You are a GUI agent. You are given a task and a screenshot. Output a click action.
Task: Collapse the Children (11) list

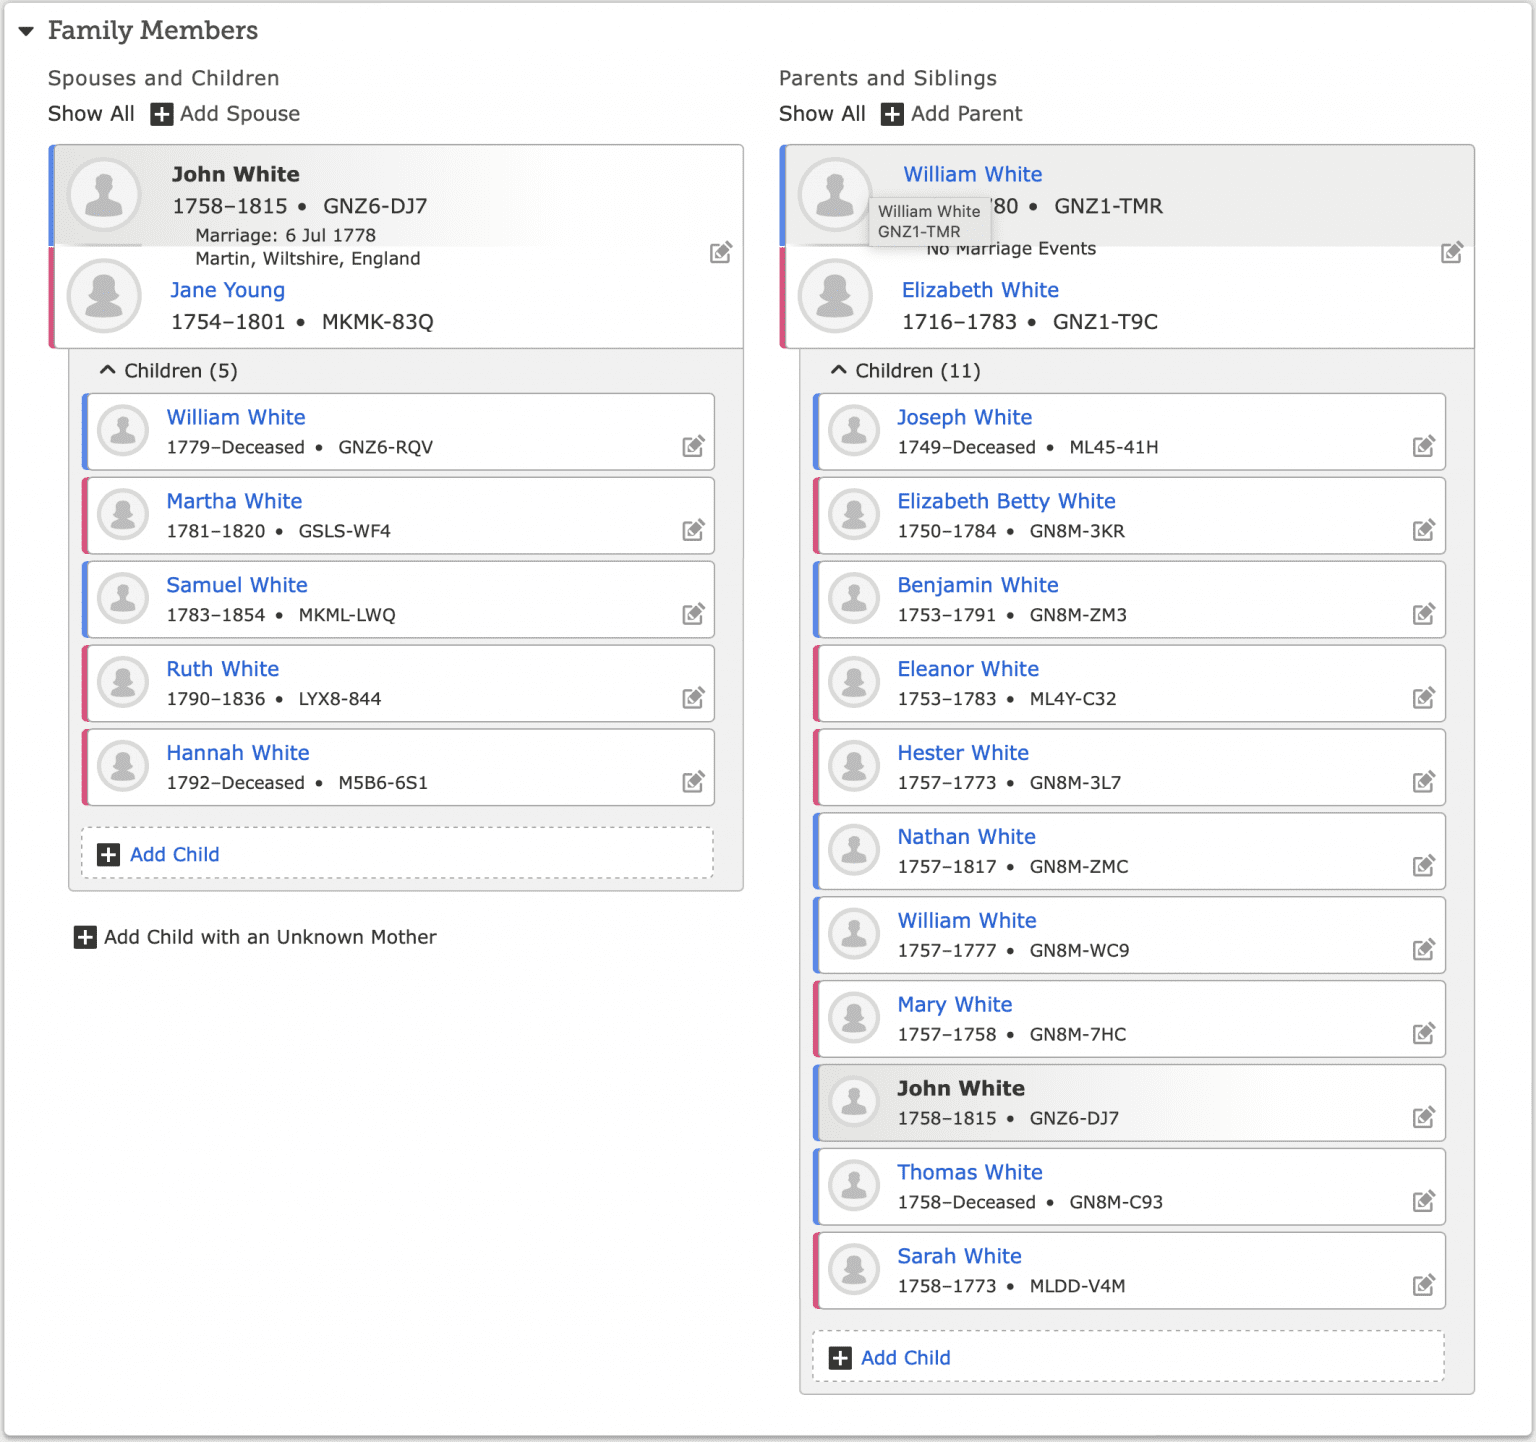point(839,370)
